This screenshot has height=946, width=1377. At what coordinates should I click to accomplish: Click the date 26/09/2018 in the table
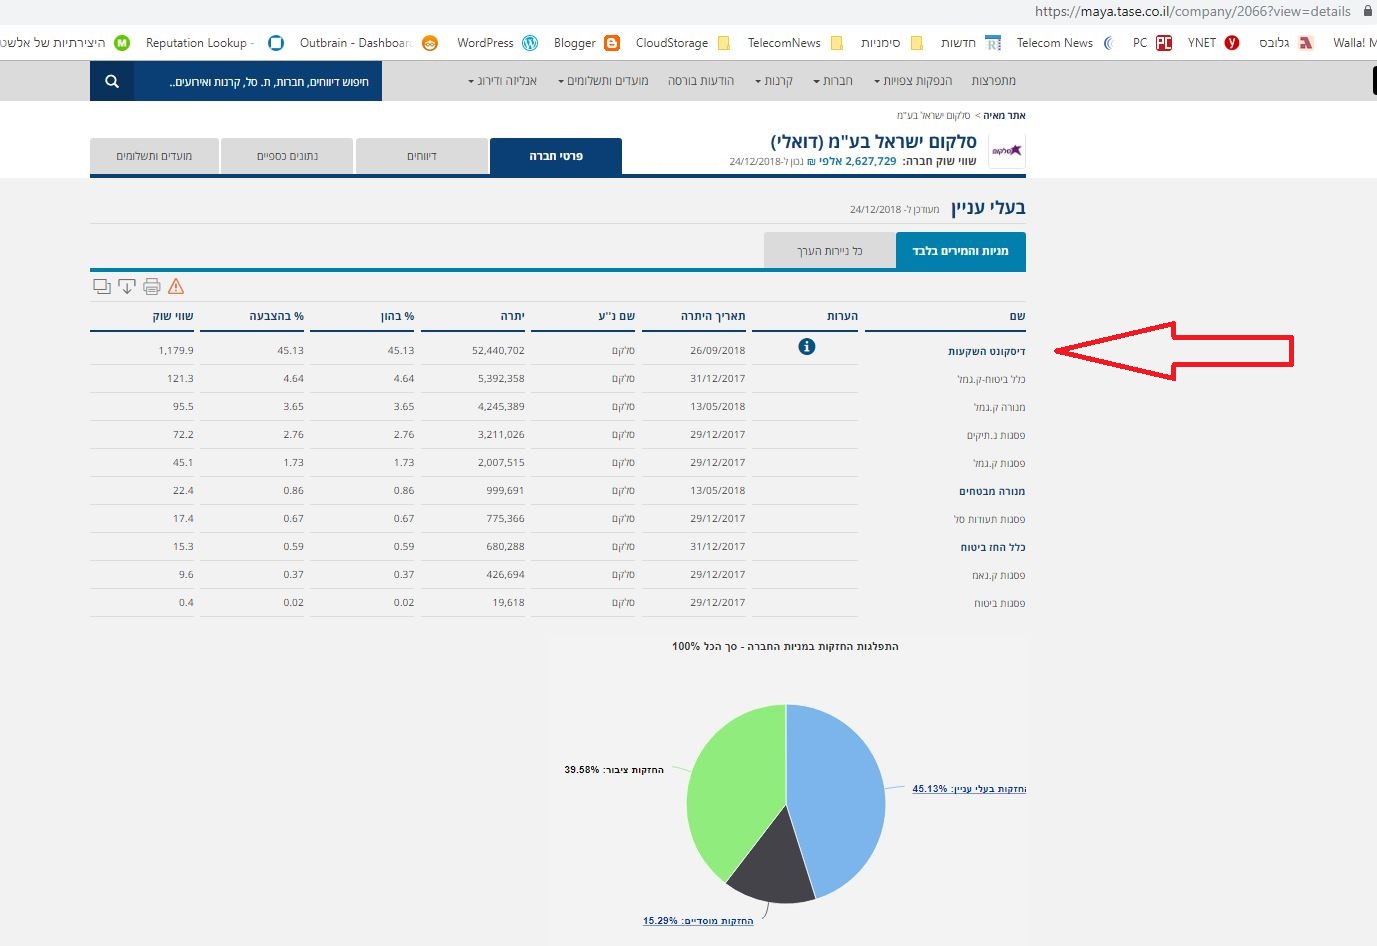click(717, 351)
